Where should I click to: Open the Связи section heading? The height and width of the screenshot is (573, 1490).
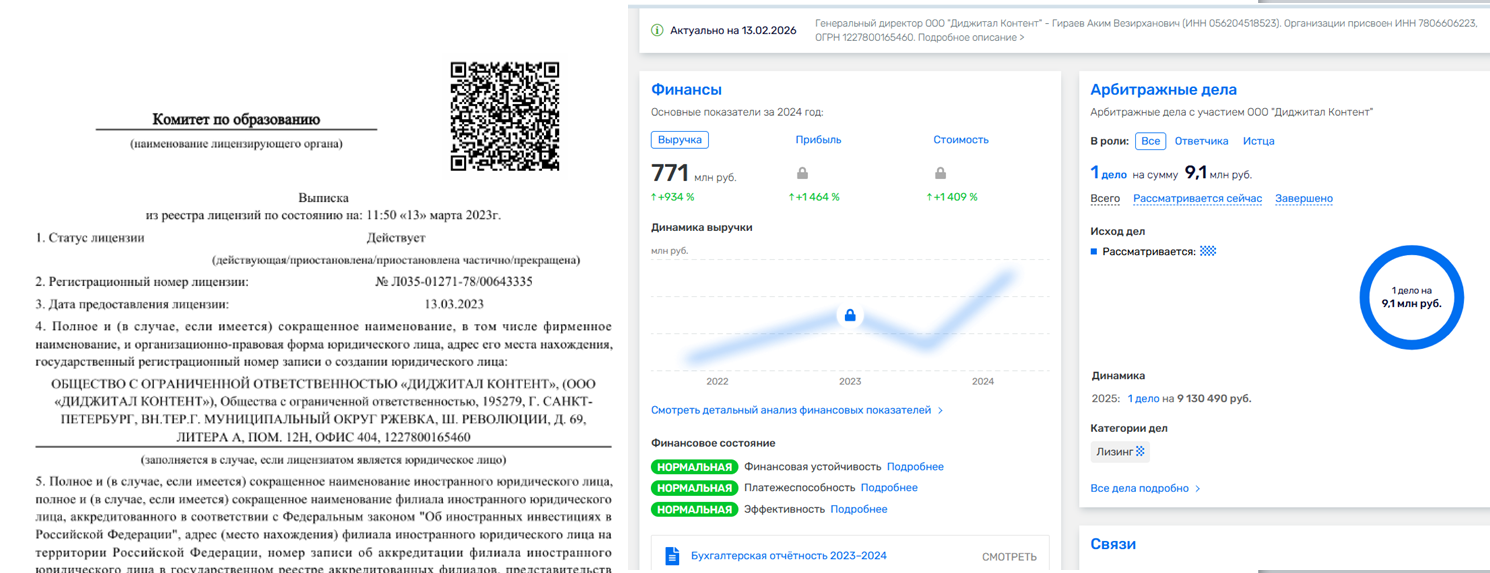coord(1113,544)
